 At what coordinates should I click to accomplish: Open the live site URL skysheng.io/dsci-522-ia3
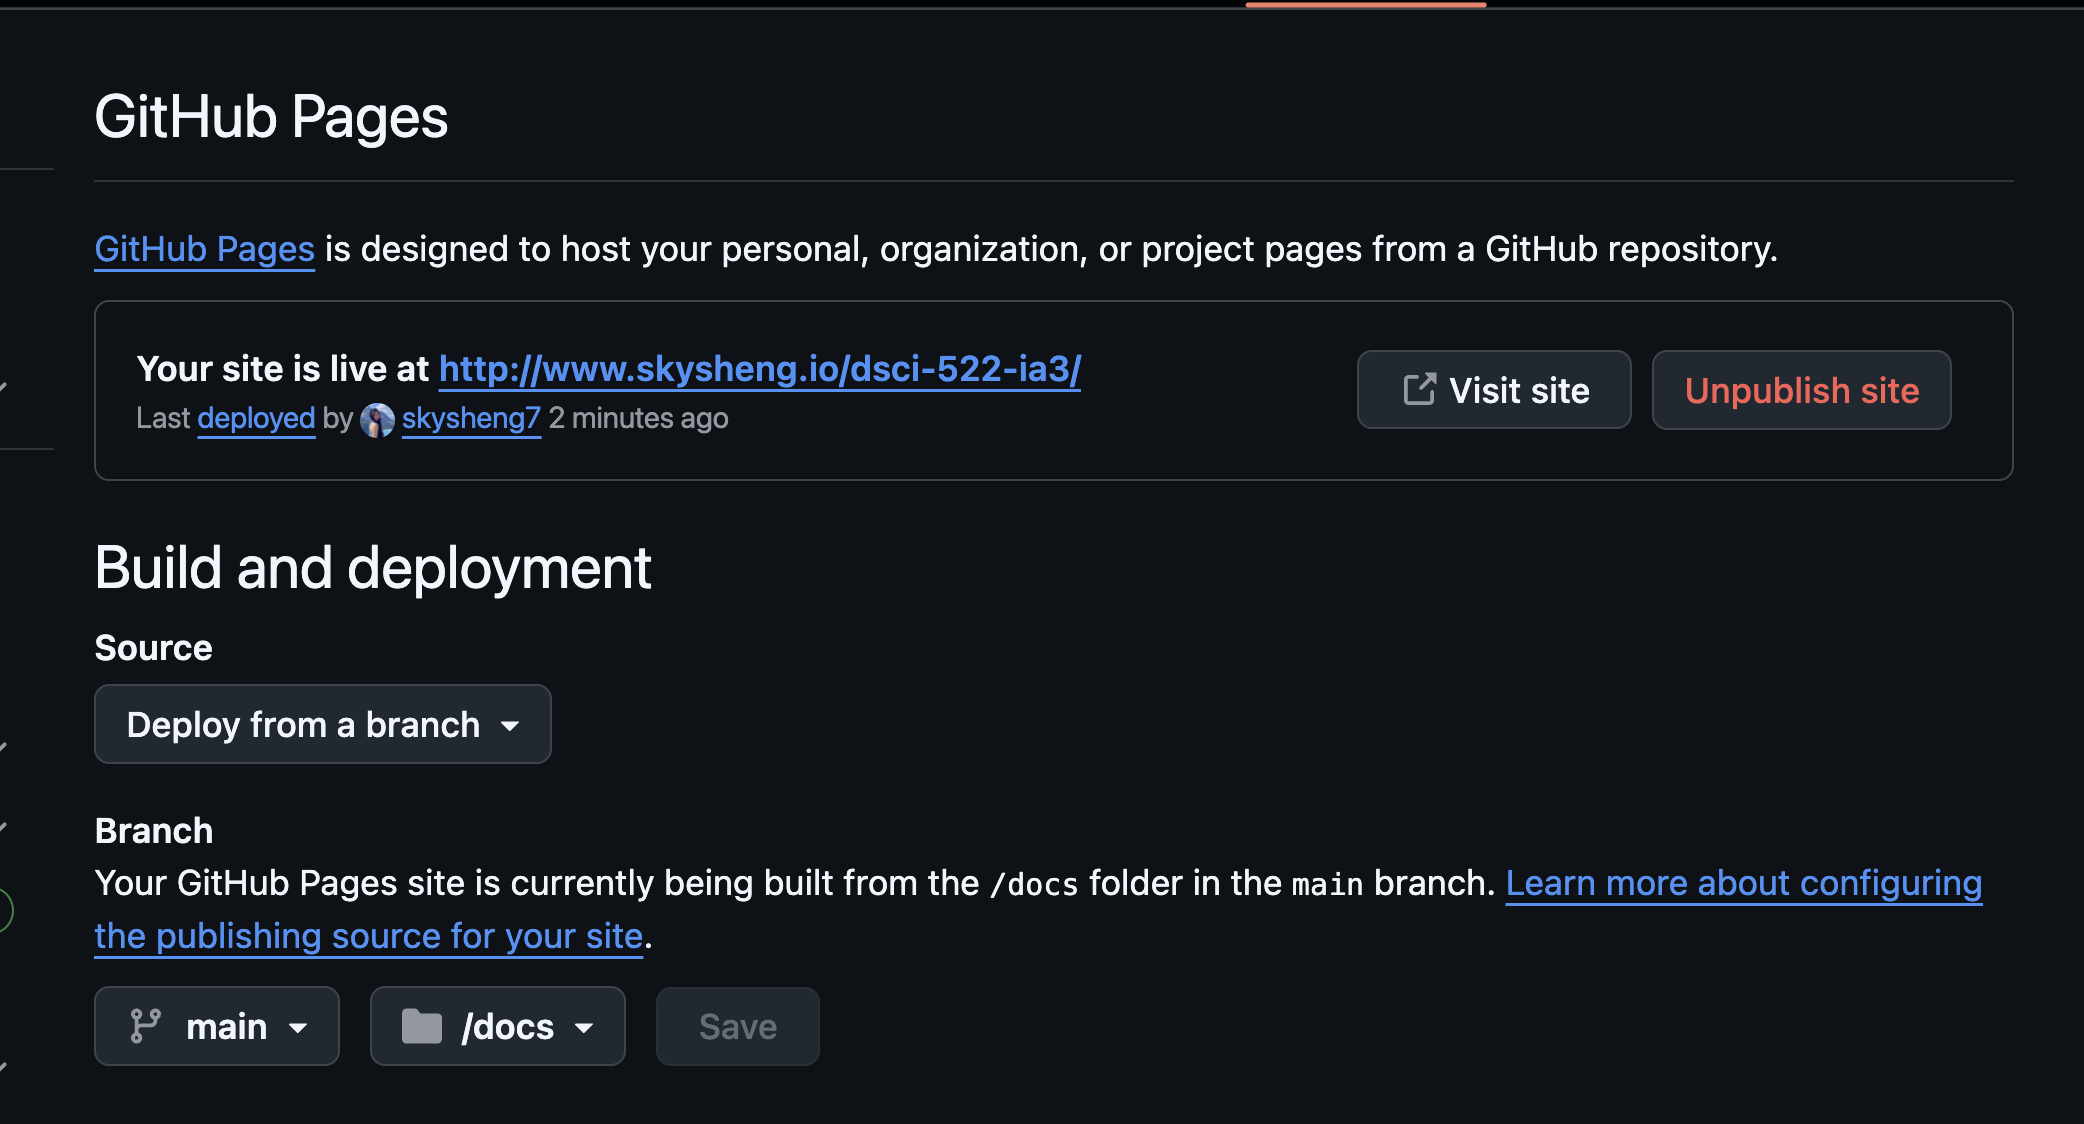(x=759, y=369)
